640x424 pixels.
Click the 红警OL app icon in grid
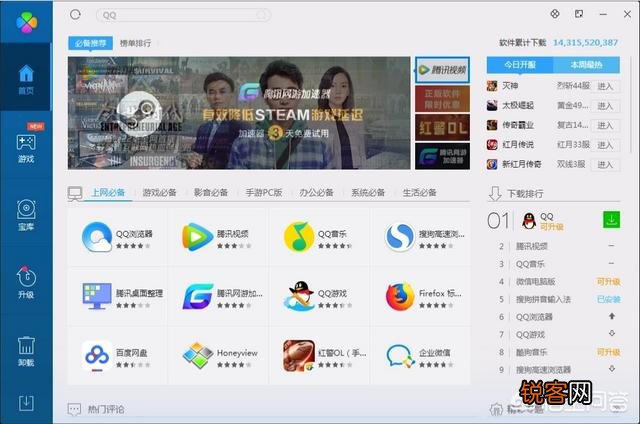(x=299, y=356)
